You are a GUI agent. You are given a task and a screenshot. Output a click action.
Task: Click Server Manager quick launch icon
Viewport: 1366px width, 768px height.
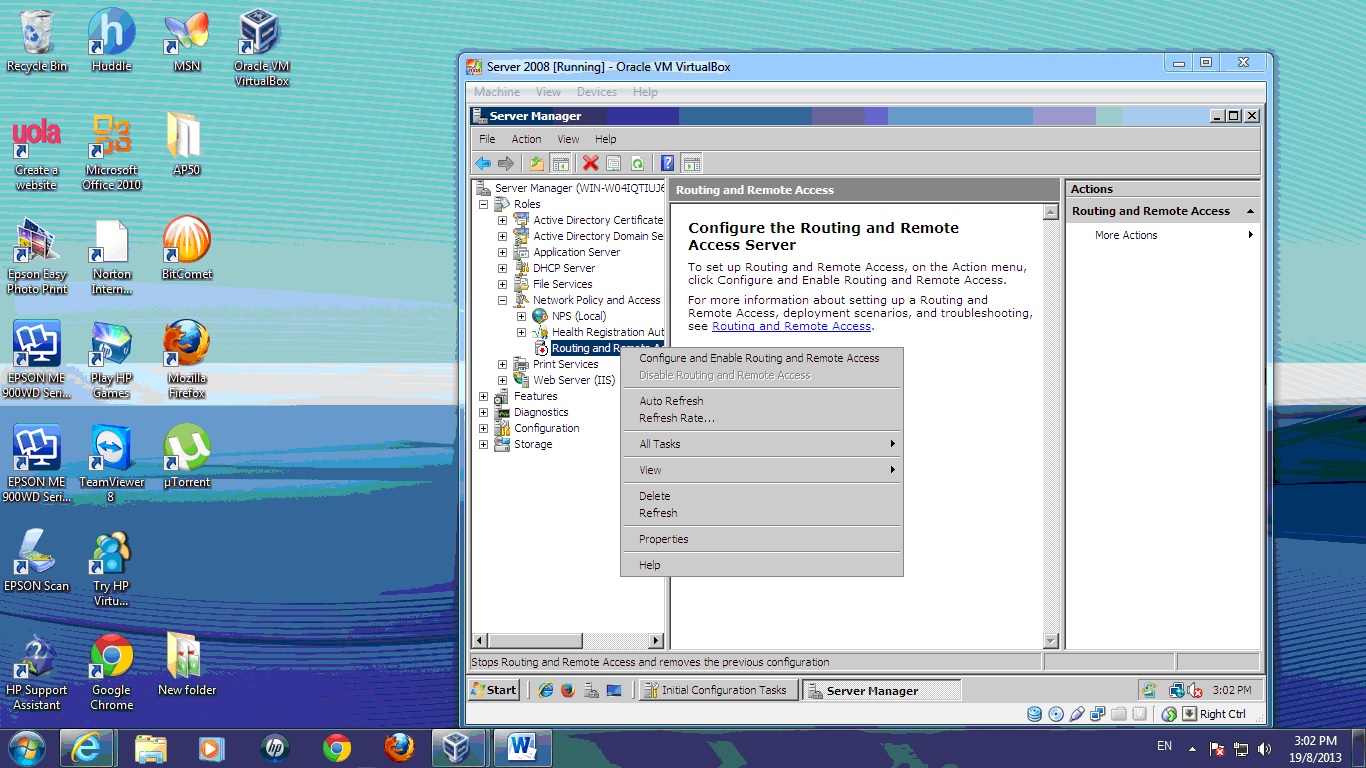click(x=591, y=690)
